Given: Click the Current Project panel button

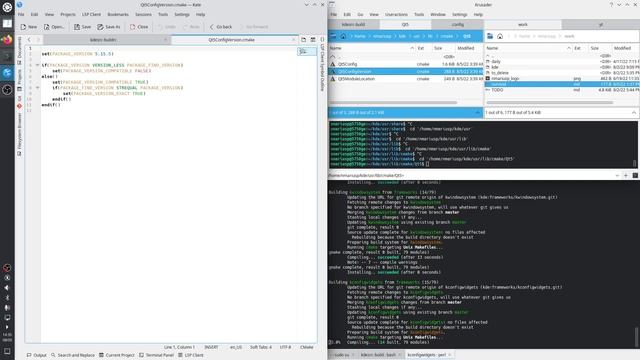Looking at the screenshot, I should (x=116, y=355).
